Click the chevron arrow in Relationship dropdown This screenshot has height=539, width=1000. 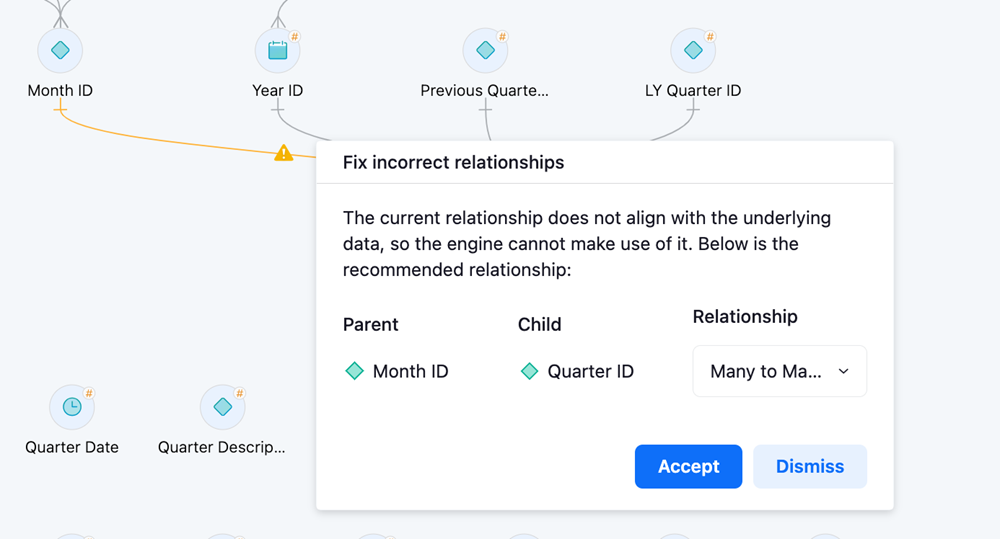(x=843, y=371)
